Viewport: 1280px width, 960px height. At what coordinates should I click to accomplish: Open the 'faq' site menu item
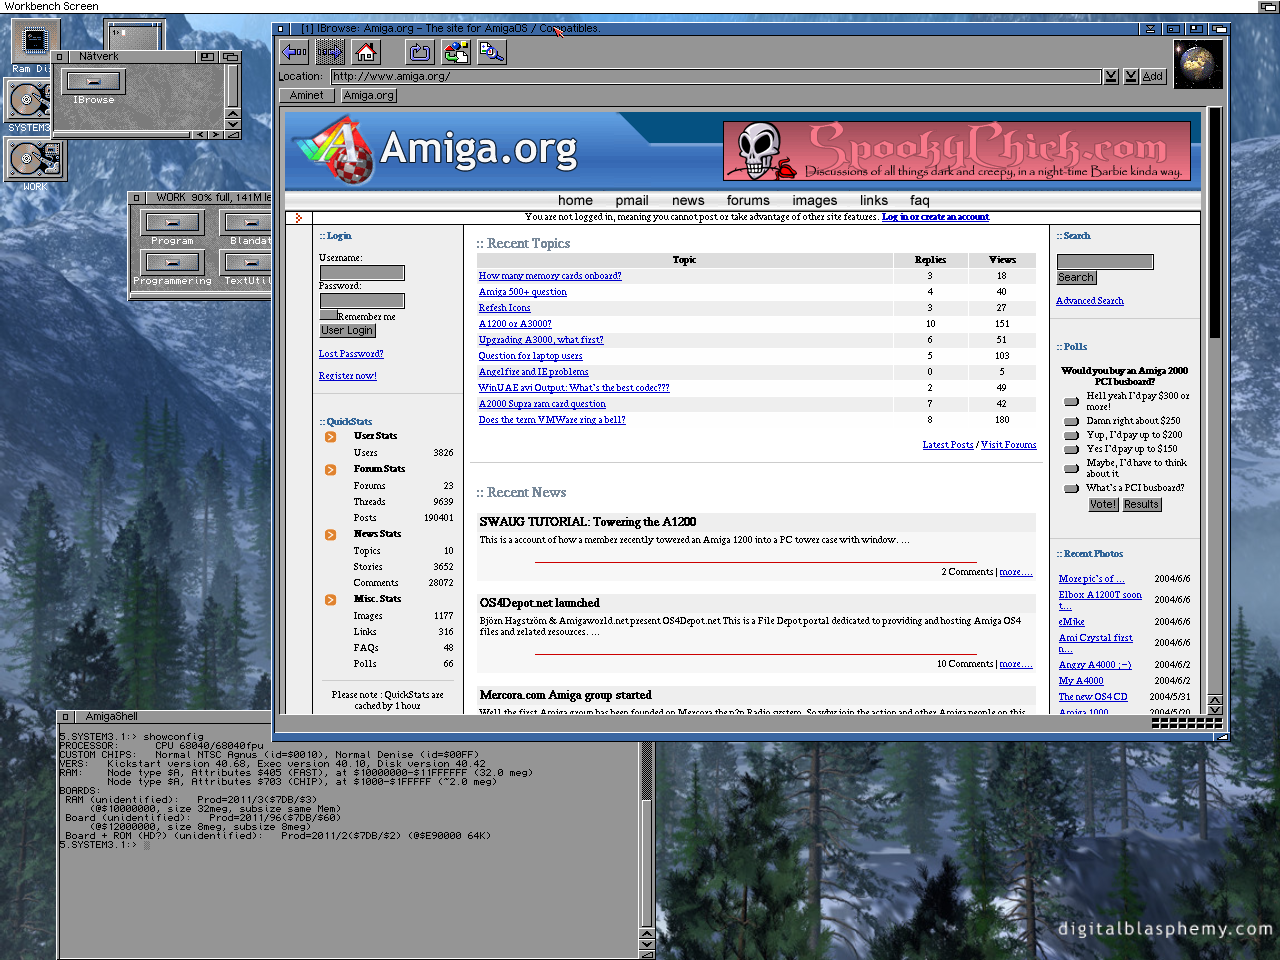point(920,200)
